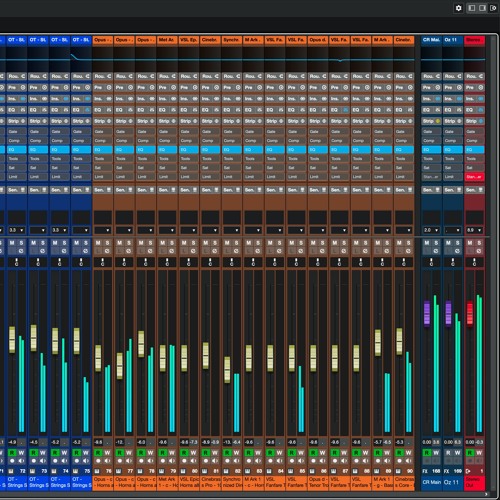500x500 pixels.
Task: Toggle the left zone panel icon
Action: click(x=472, y=8)
